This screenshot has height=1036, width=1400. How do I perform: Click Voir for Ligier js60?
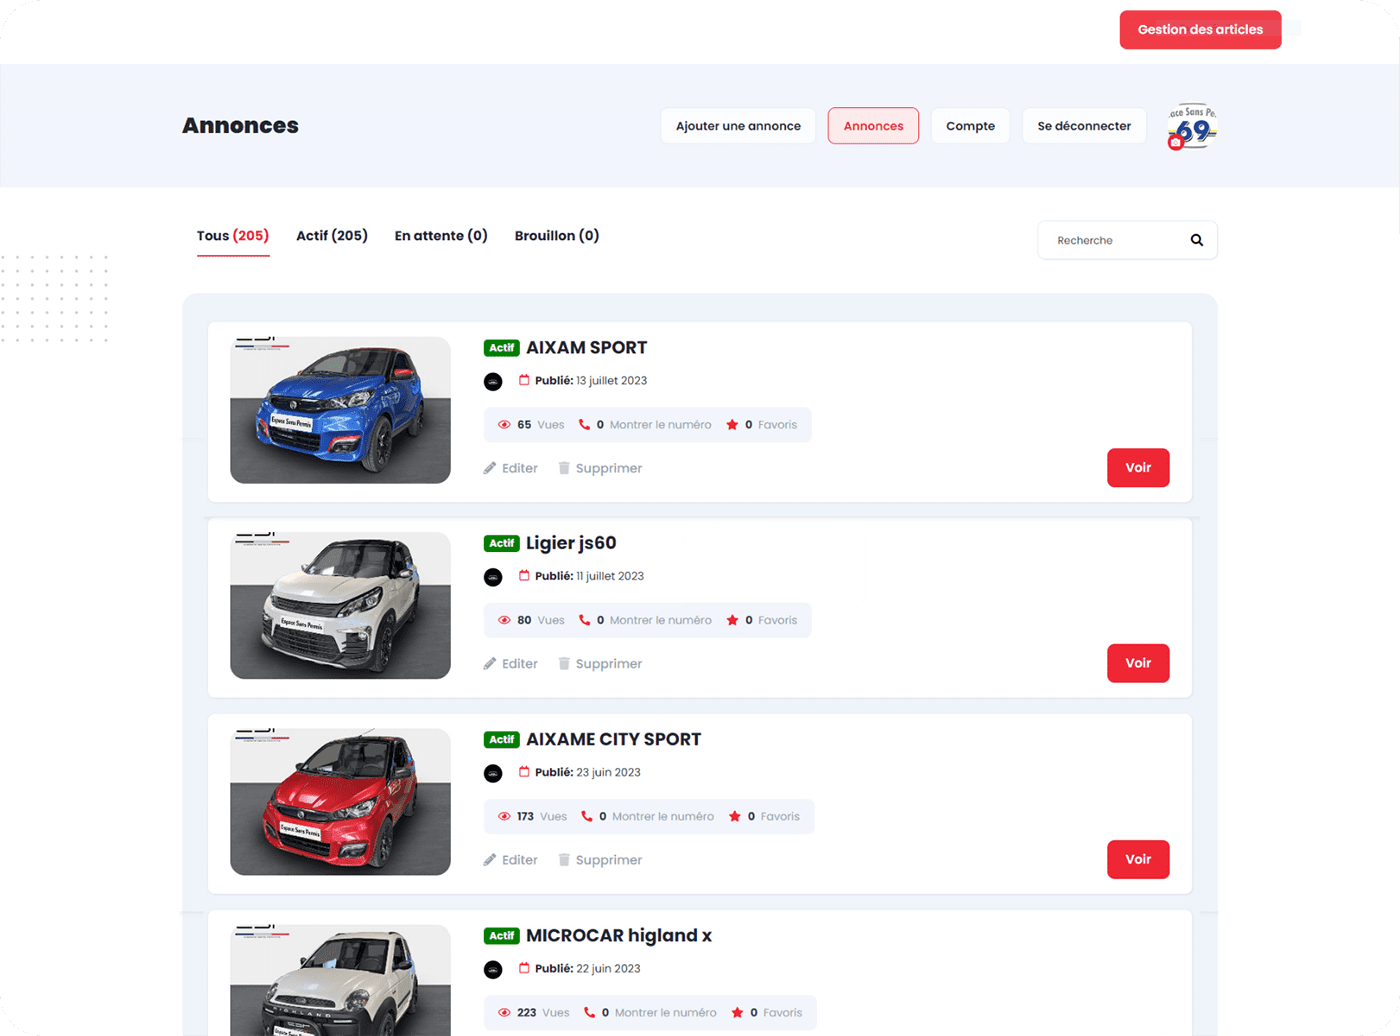(1138, 663)
